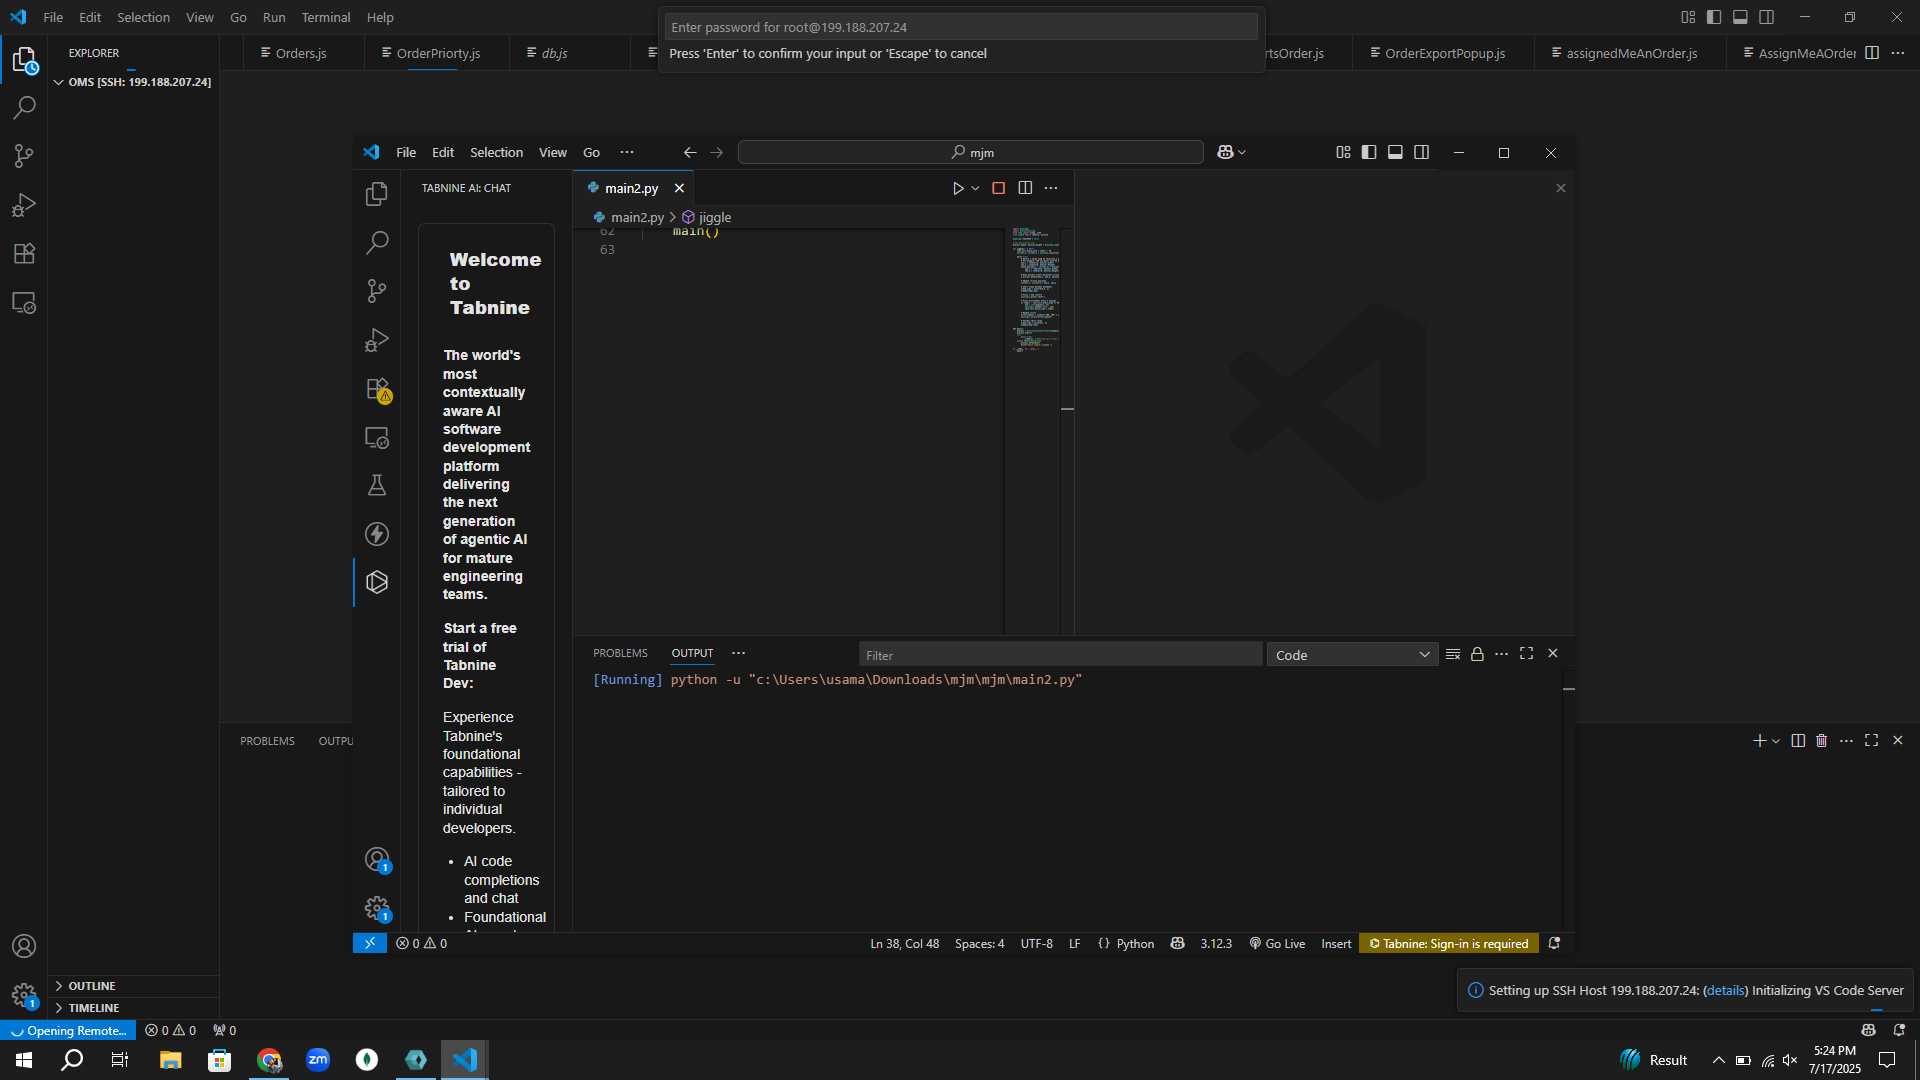
Task: Open Remote Explorer icon in the mjm window
Action: point(377,437)
